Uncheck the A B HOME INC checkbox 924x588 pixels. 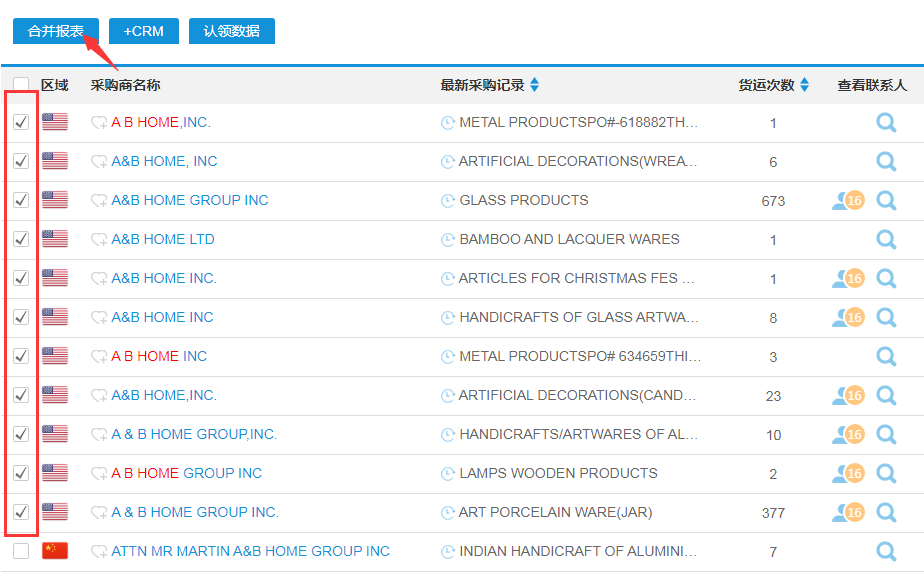(x=21, y=356)
